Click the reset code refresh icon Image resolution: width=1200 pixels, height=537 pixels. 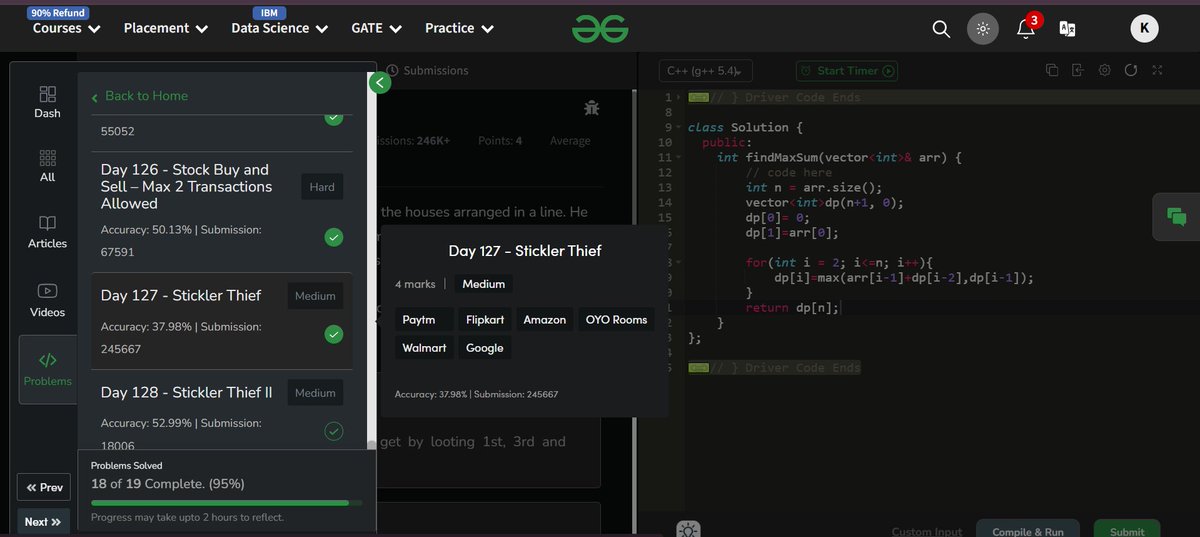coord(1131,70)
